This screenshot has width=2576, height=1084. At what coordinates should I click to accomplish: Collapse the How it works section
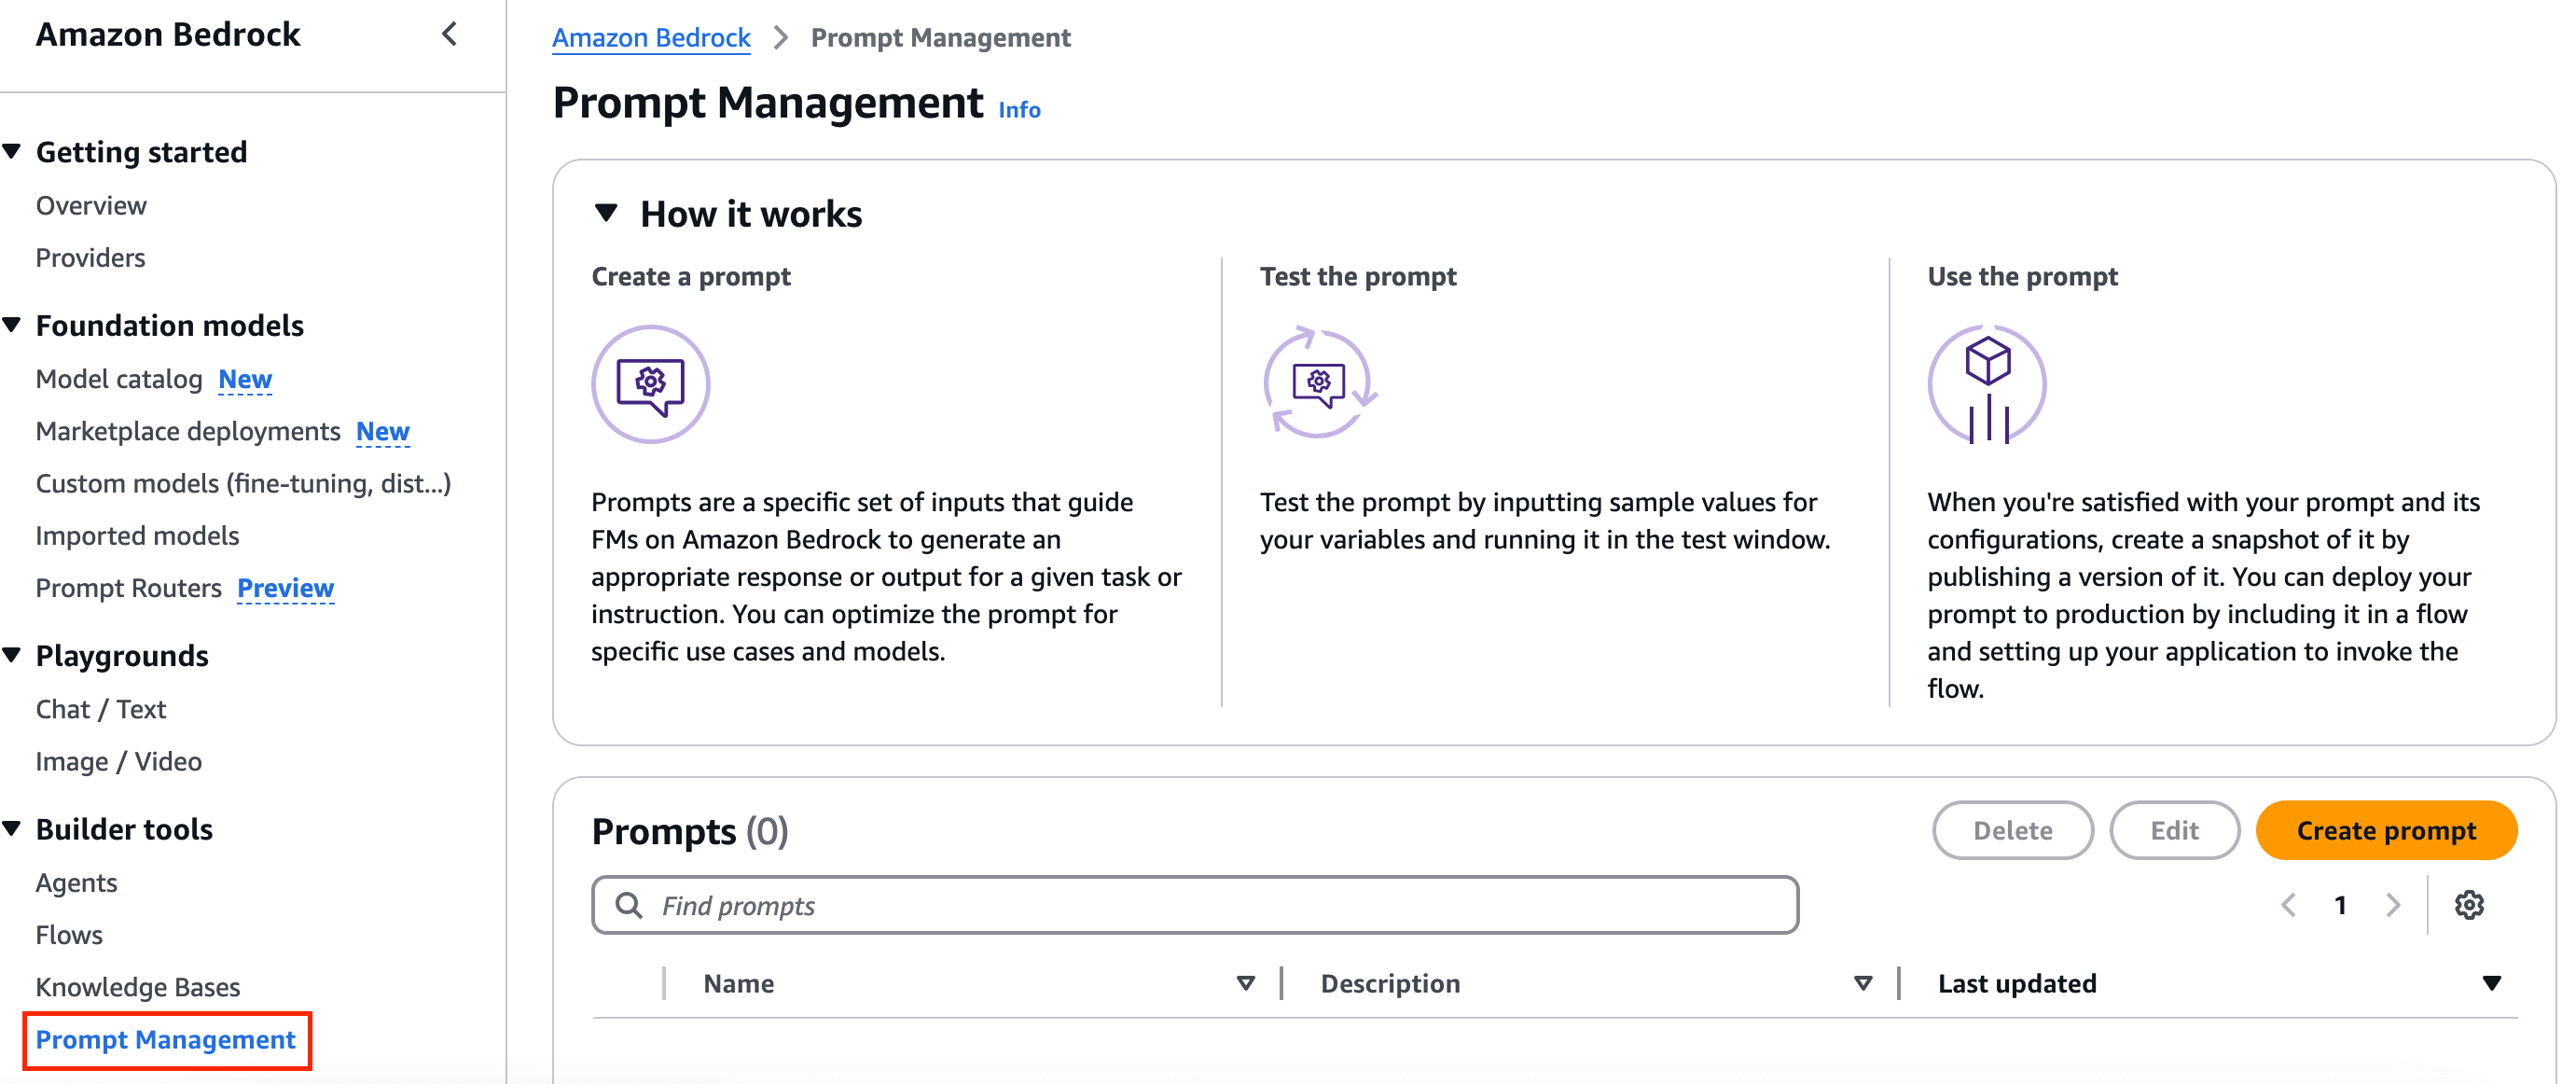pyautogui.click(x=606, y=213)
